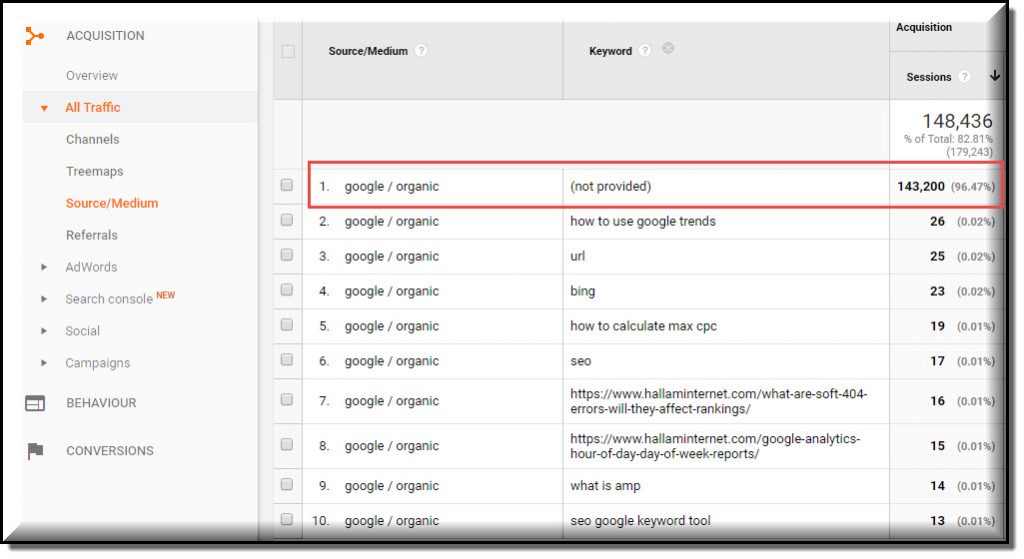Check the checkbox for the 'seo' row

pyautogui.click(x=287, y=360)
